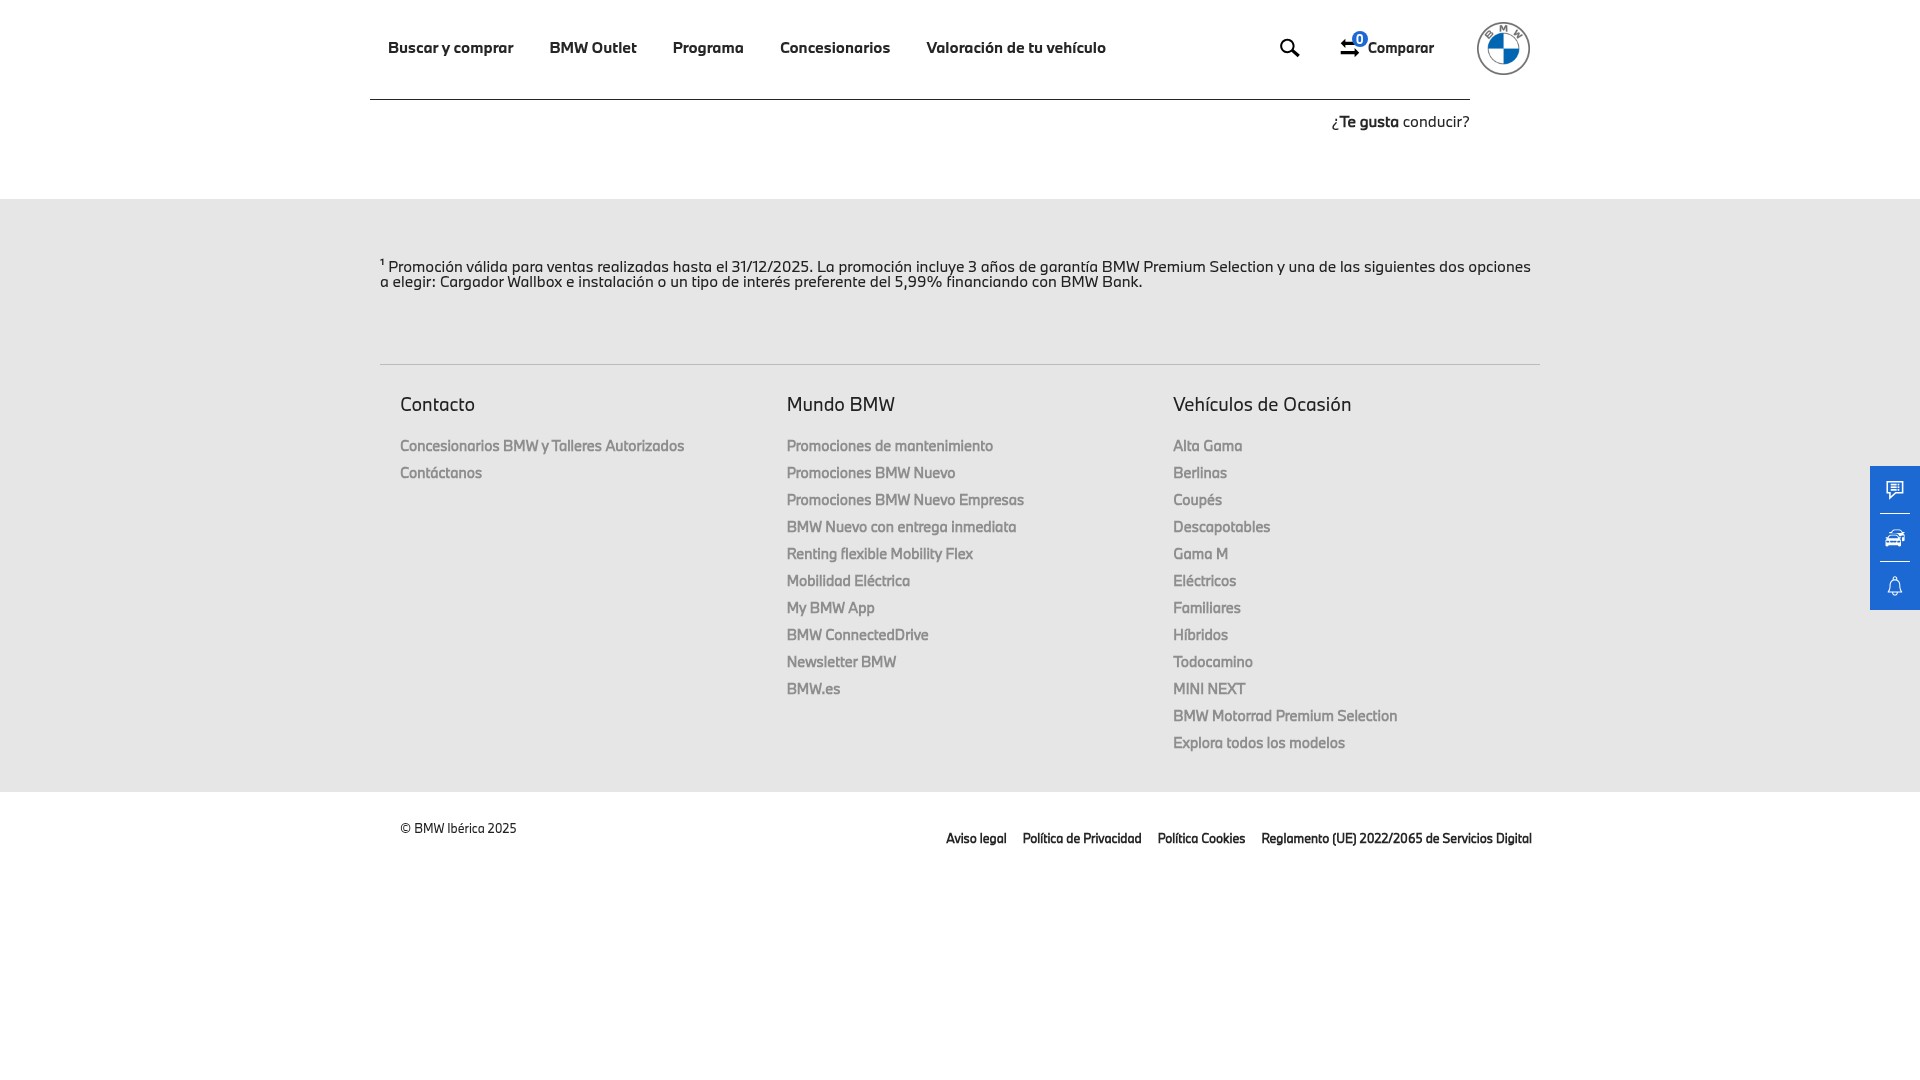Open Promociones BMW Nuevo Empresas

(x=905, y=500)
